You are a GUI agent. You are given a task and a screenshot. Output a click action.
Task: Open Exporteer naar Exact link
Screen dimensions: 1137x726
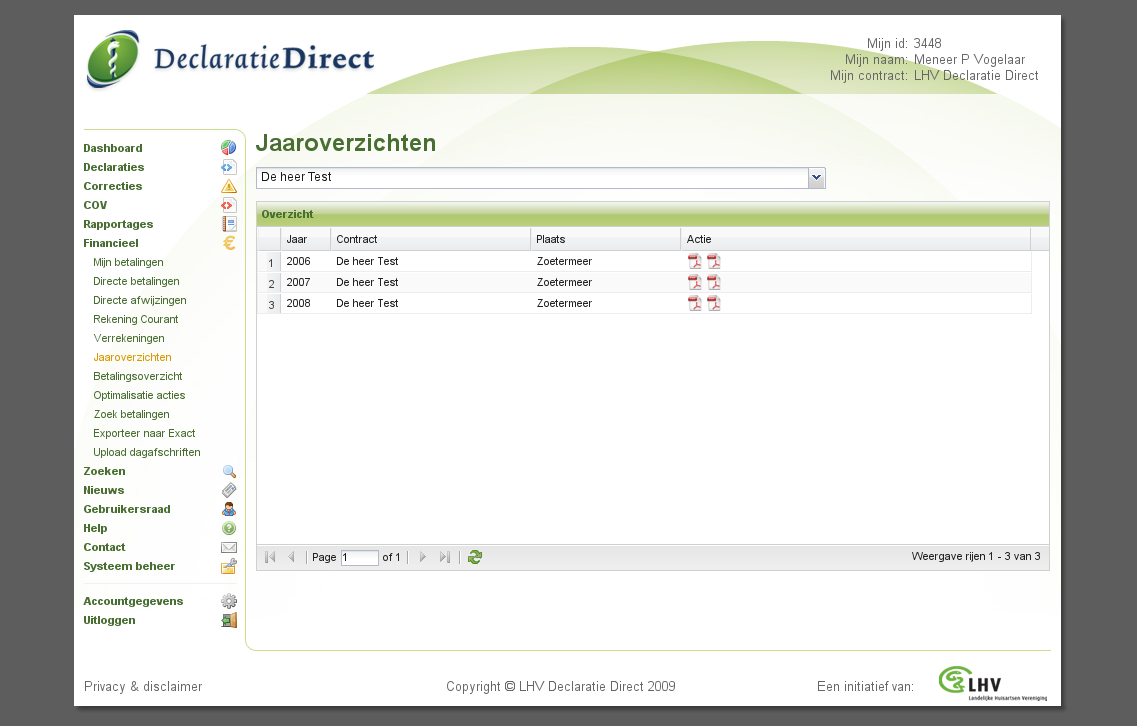click(144, 433)
